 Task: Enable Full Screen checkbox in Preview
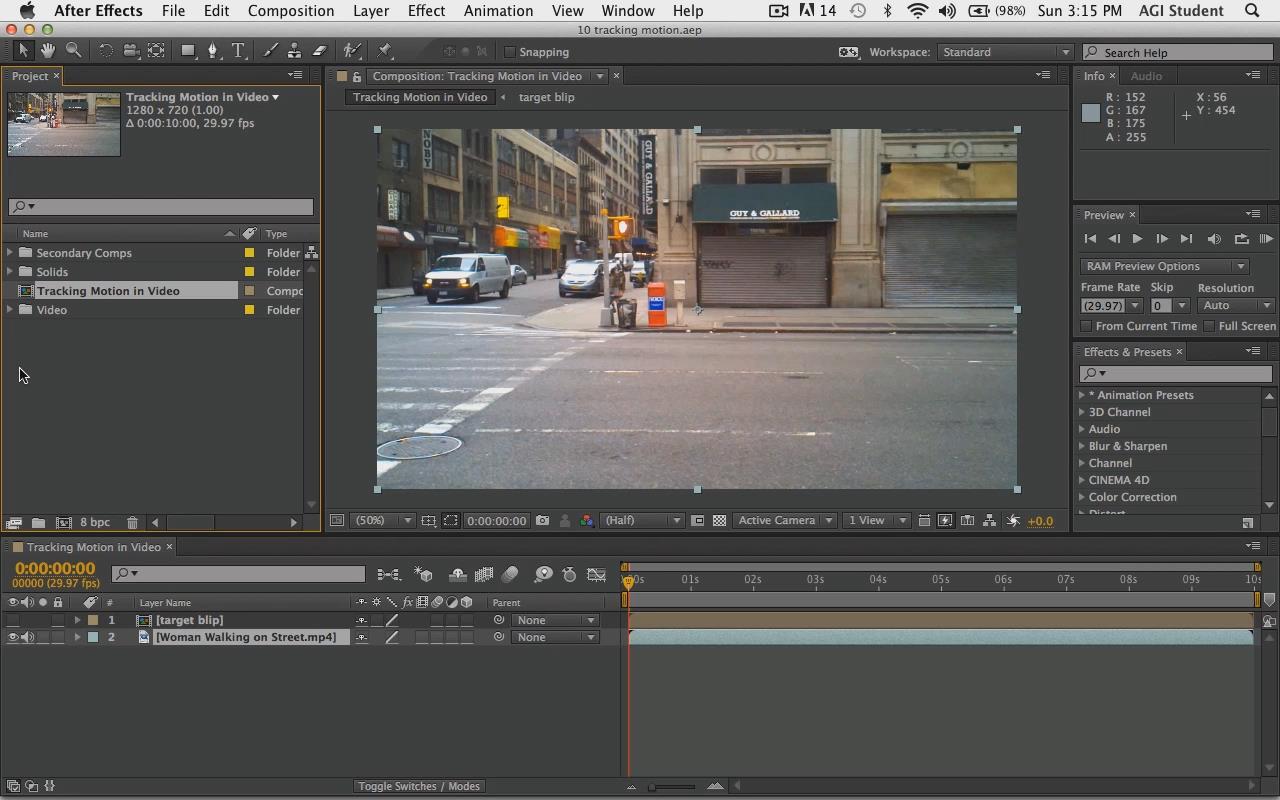coord(1209,326)
